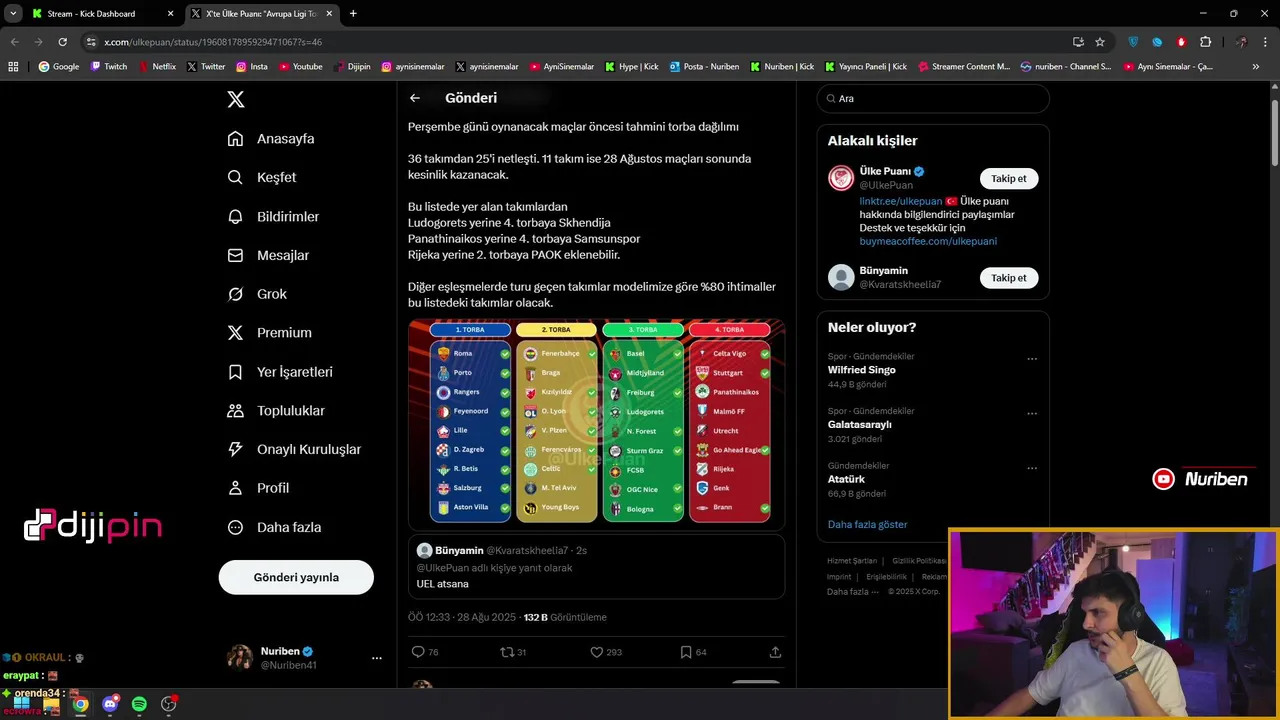
Task: Open Grok assistant
Action: [x=257, y=294]
